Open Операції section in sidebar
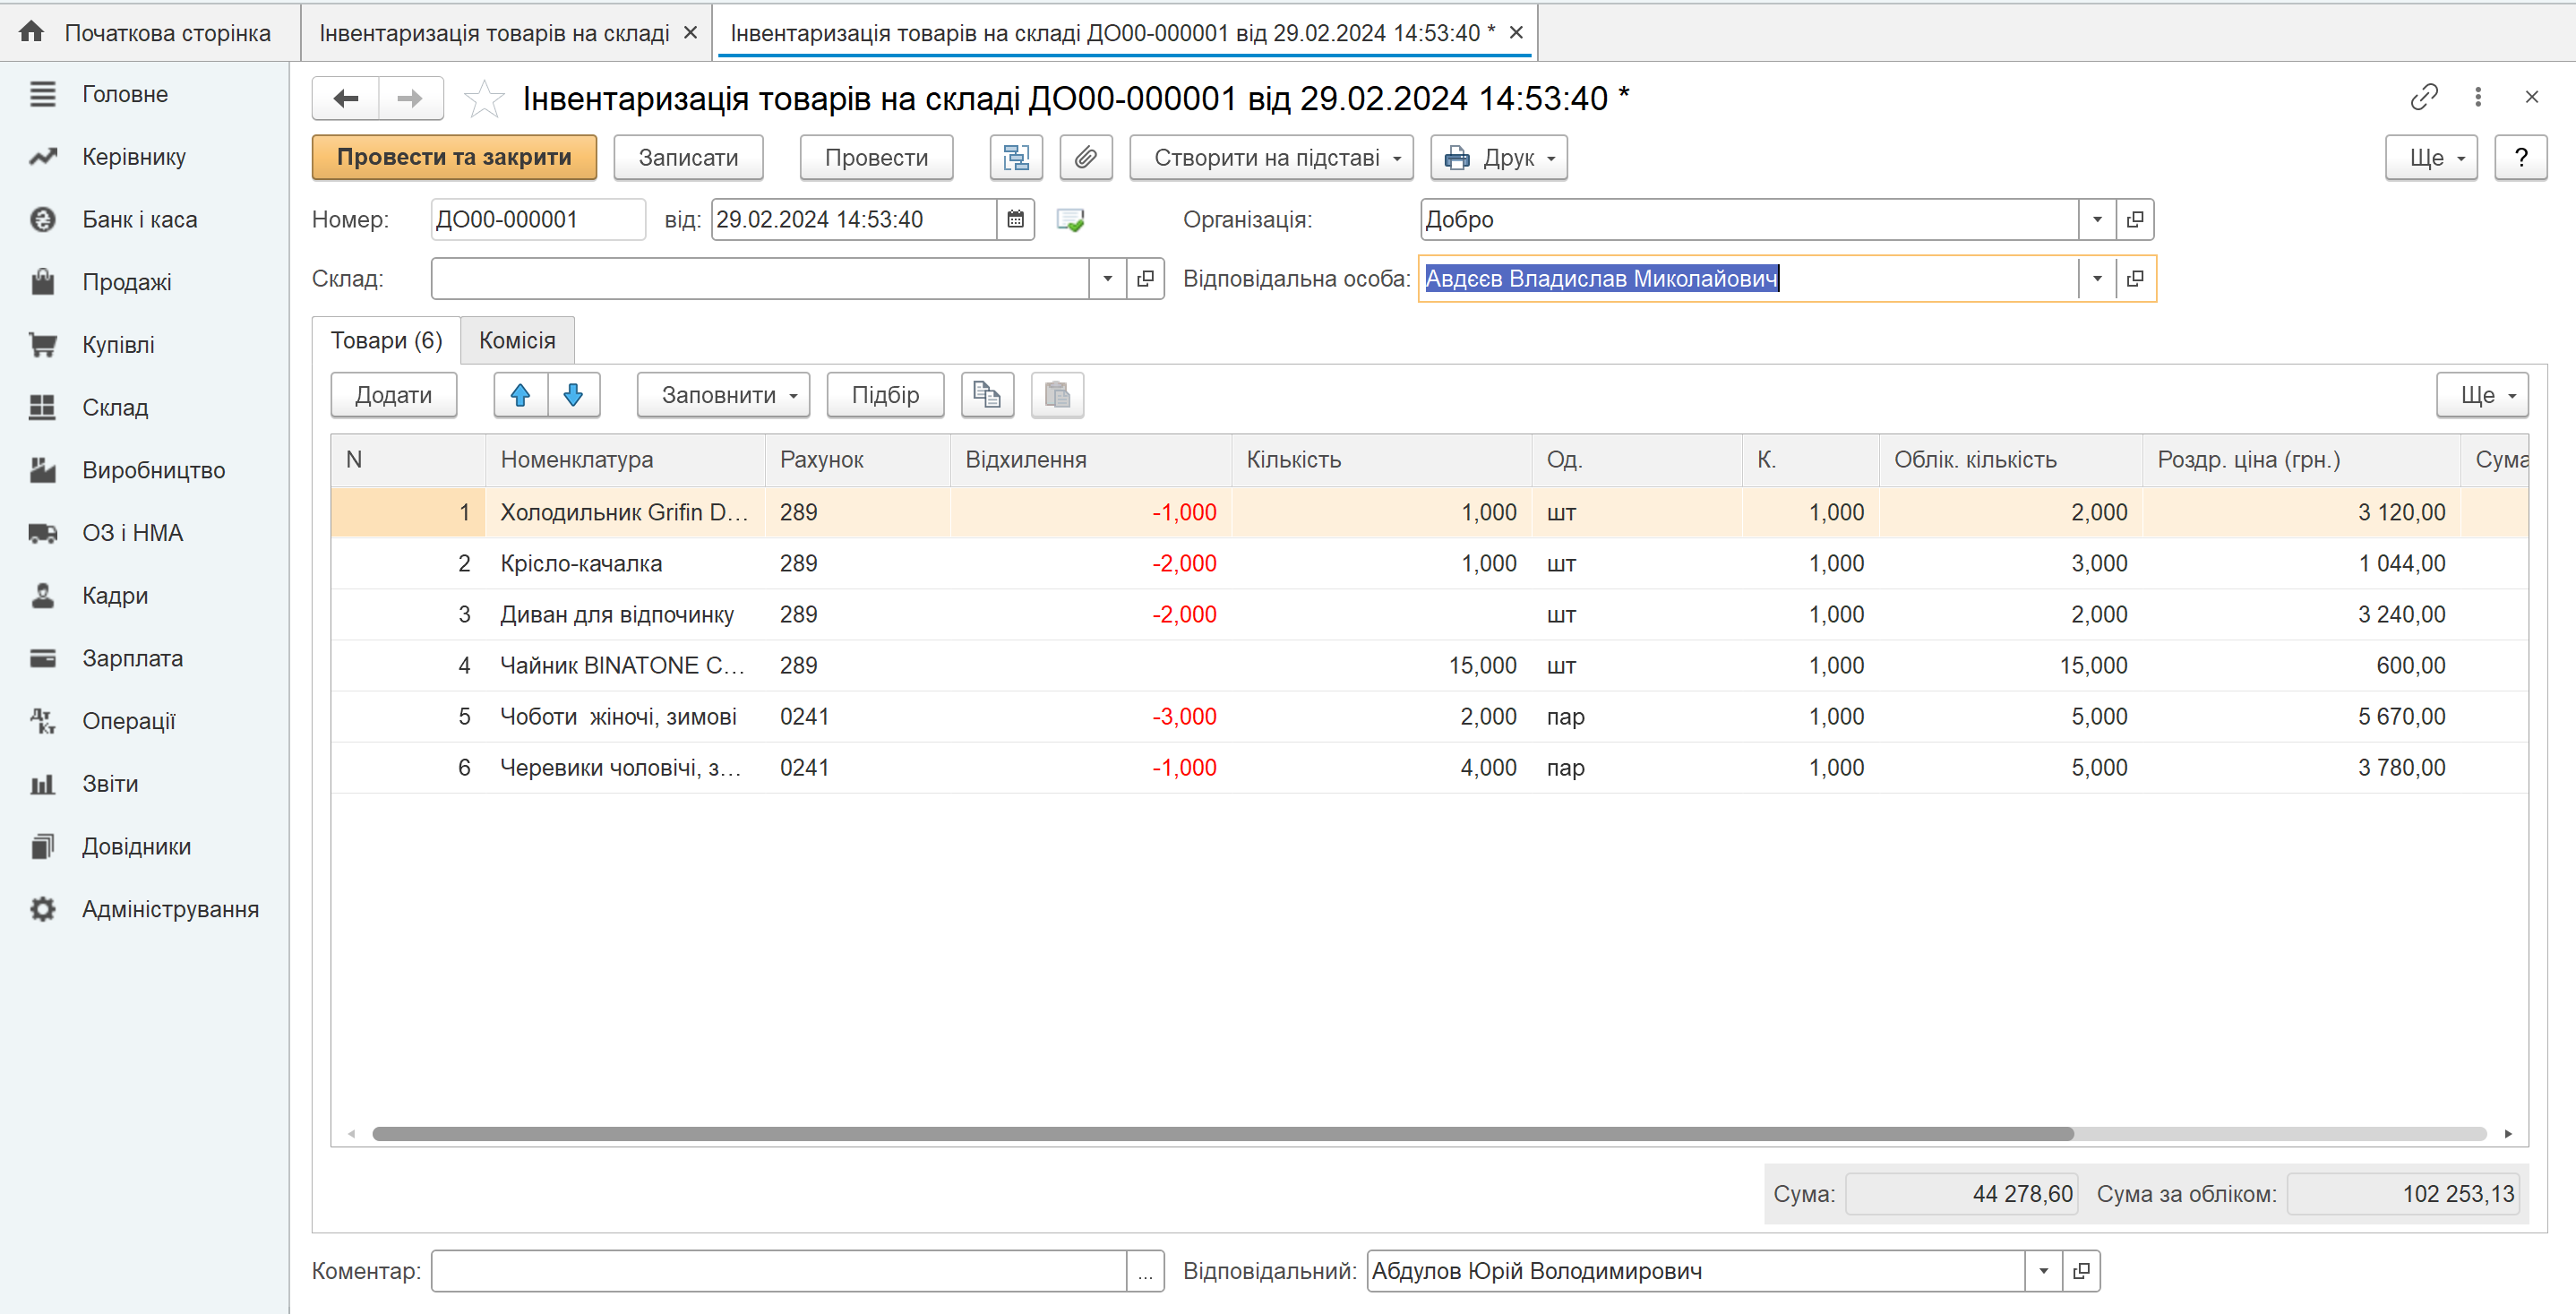This screenshot has width=2576, height=1314. (129, 721)
